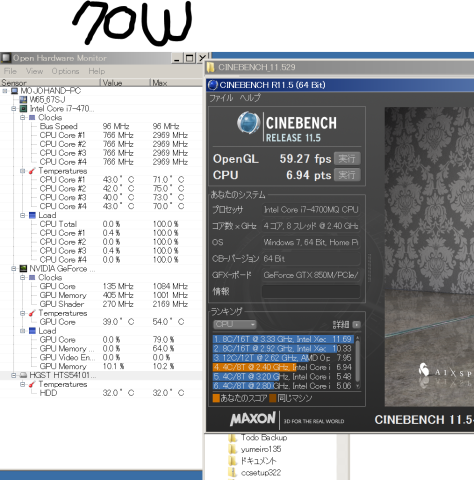Image resolution: width=474 pixels, height=480 pixels.
Task: Open the File menu in Open Hardware Monitor
Action: [10, 71]
